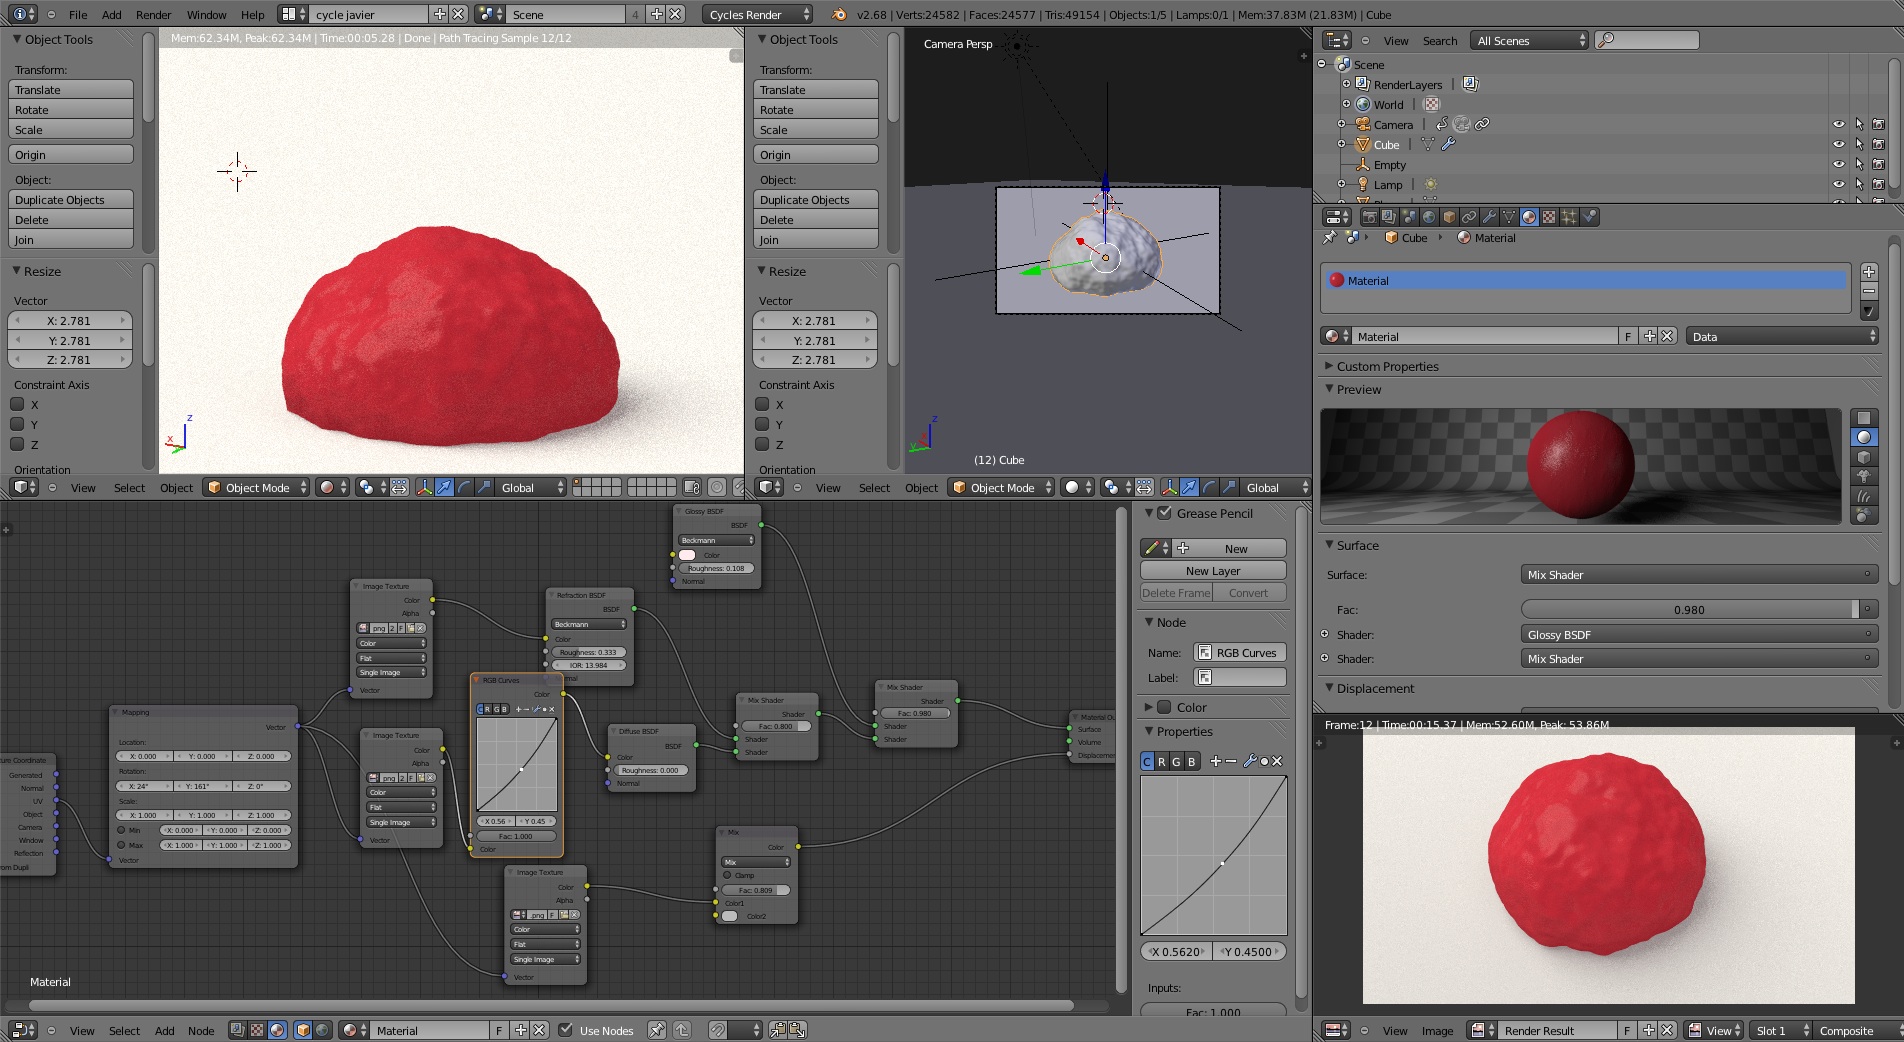
Task: Select the Texture properties checkerboard icon
Action: [x=1549, y=217]
